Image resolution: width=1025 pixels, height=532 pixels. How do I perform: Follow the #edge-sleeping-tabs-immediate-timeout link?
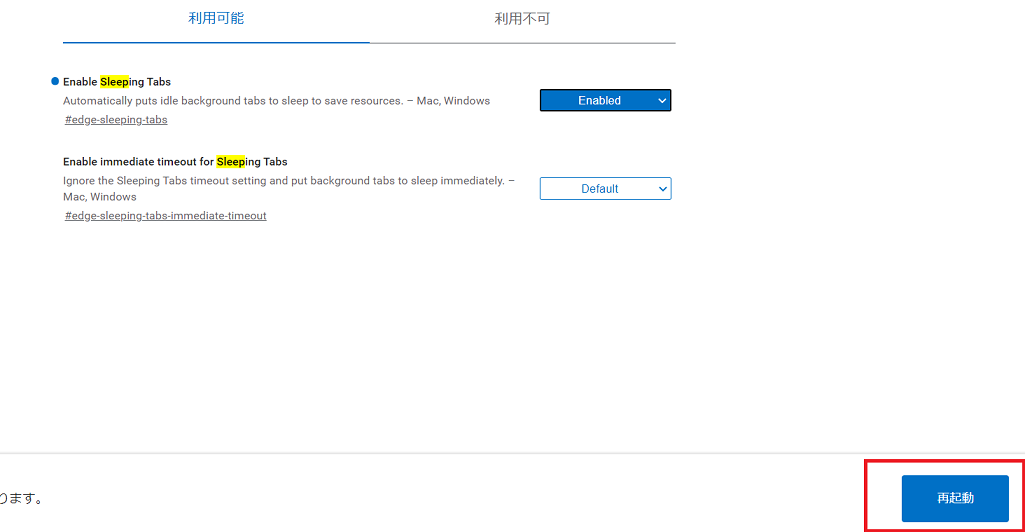pos(166,216)
